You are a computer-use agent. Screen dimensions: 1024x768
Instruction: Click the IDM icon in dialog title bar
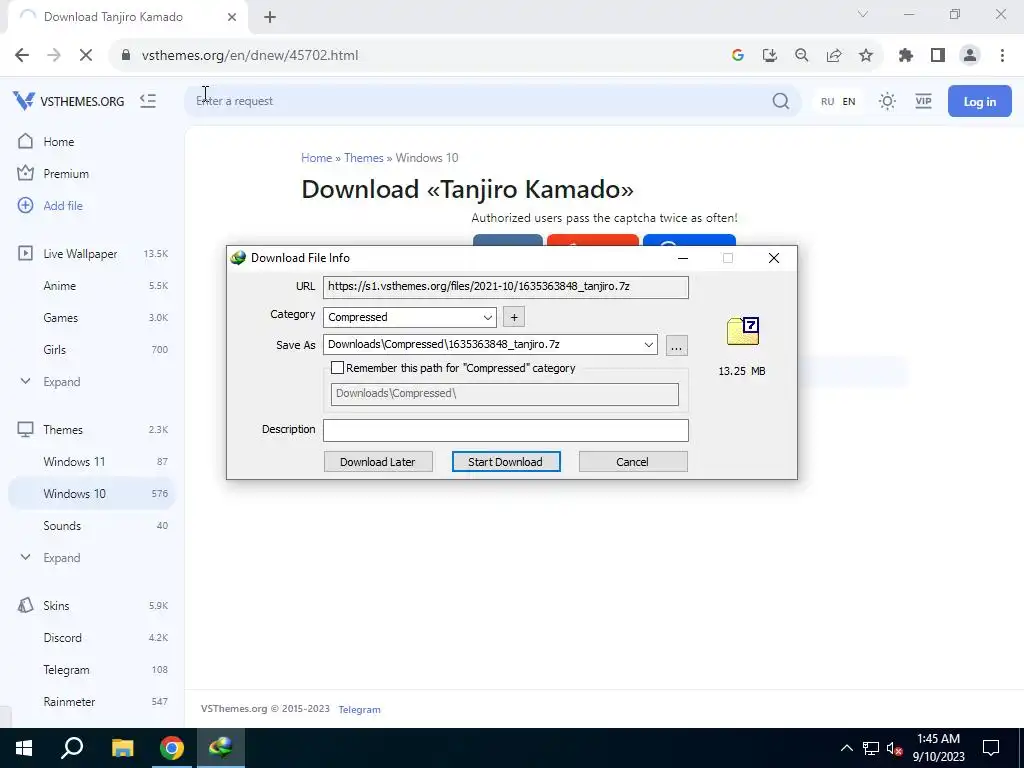pyautogui.click(x=238, y=258)
